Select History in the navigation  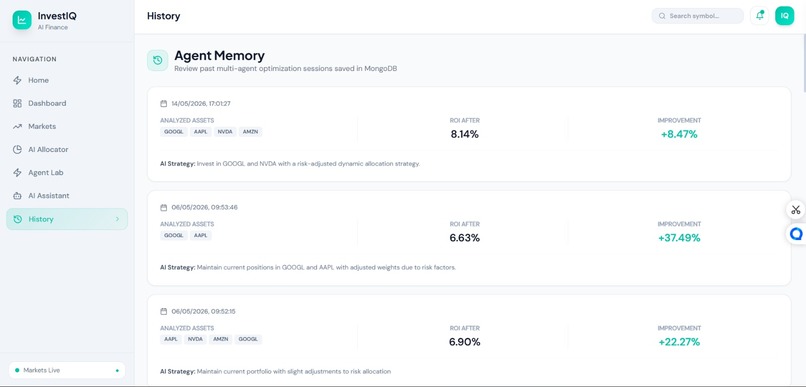(x=67, y=219)
